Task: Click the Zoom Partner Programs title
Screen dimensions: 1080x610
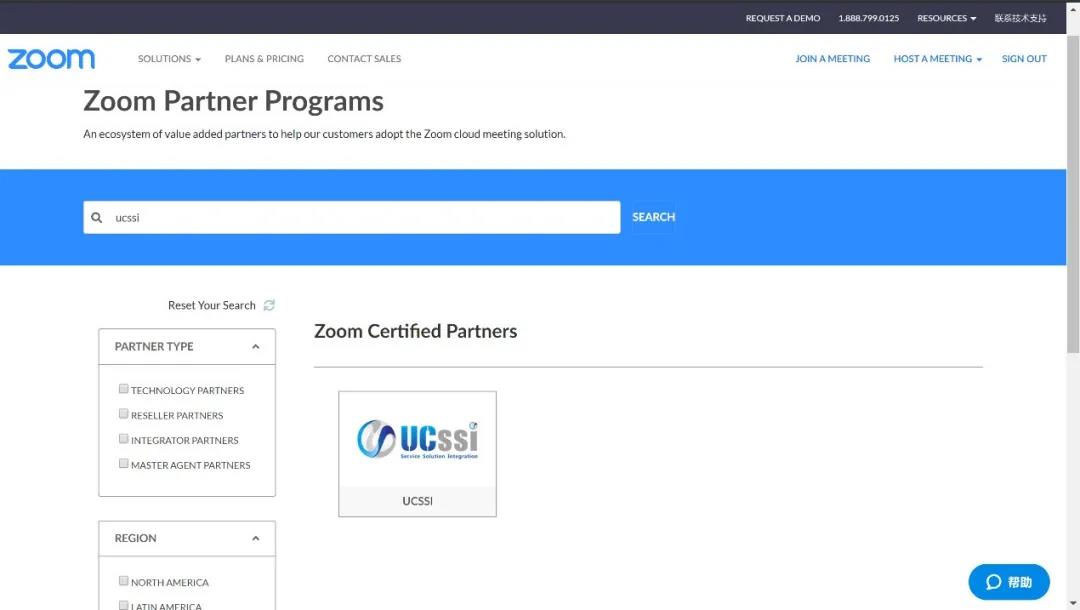Action: click(233, 101)
